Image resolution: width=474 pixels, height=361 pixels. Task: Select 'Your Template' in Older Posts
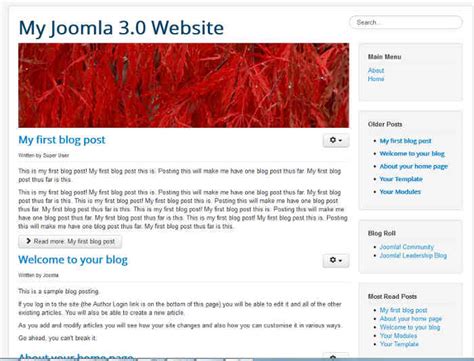coord(401,179)
